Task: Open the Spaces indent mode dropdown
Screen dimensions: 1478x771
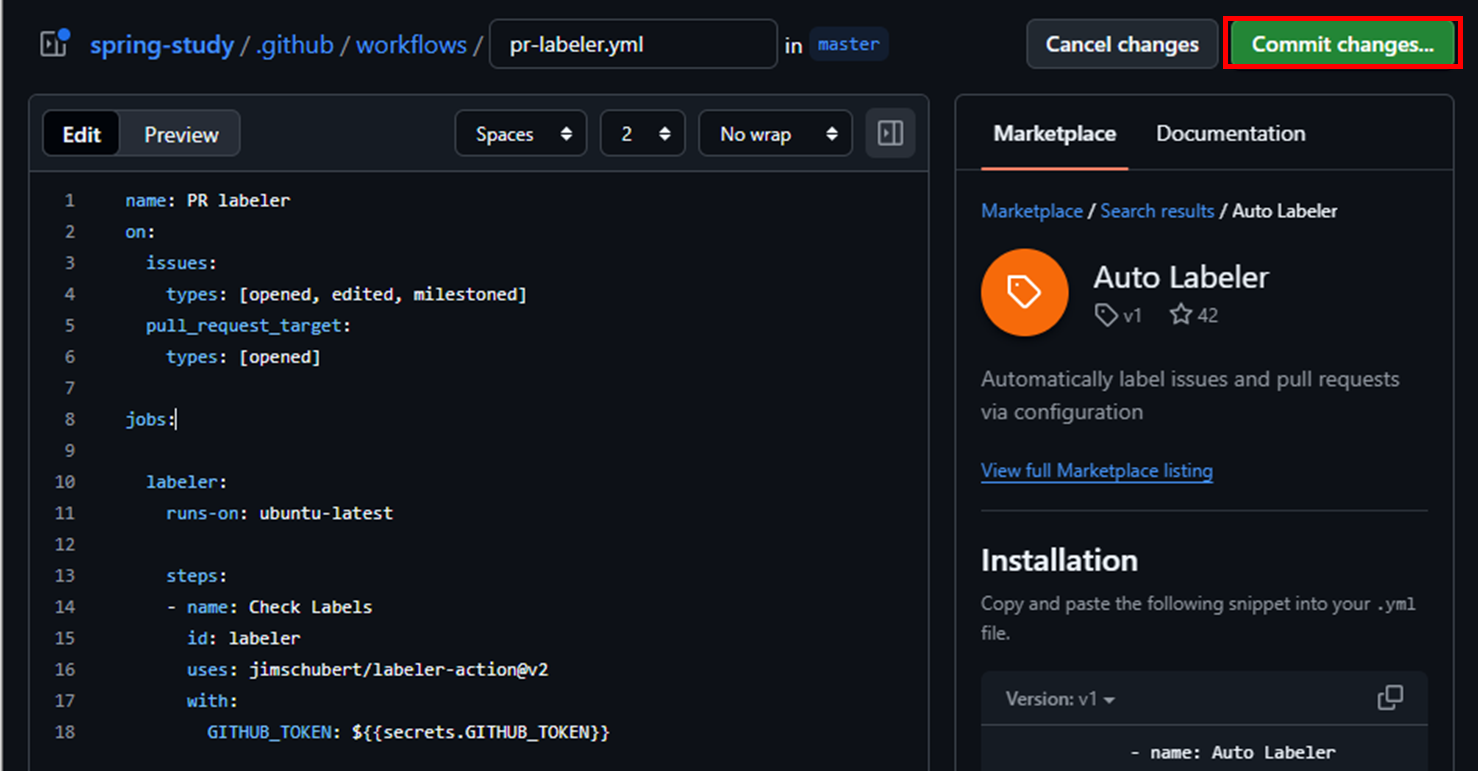Action: [523, 134]
